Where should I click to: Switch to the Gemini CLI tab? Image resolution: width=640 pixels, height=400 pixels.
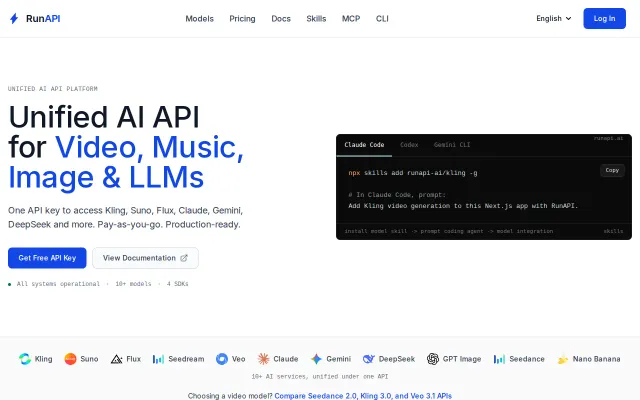(452, 145)
